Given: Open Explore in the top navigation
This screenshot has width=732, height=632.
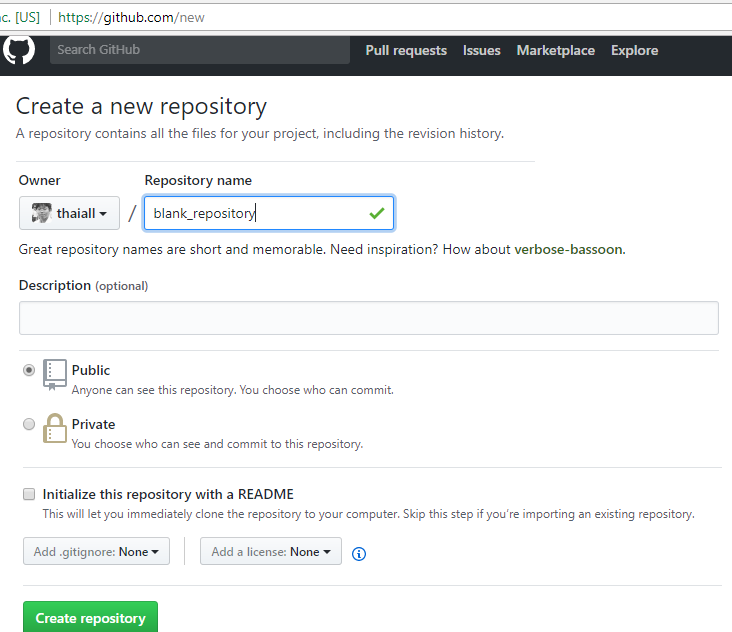Looking at the screenshot, I should pyautogui.click(x=635, y=50).
